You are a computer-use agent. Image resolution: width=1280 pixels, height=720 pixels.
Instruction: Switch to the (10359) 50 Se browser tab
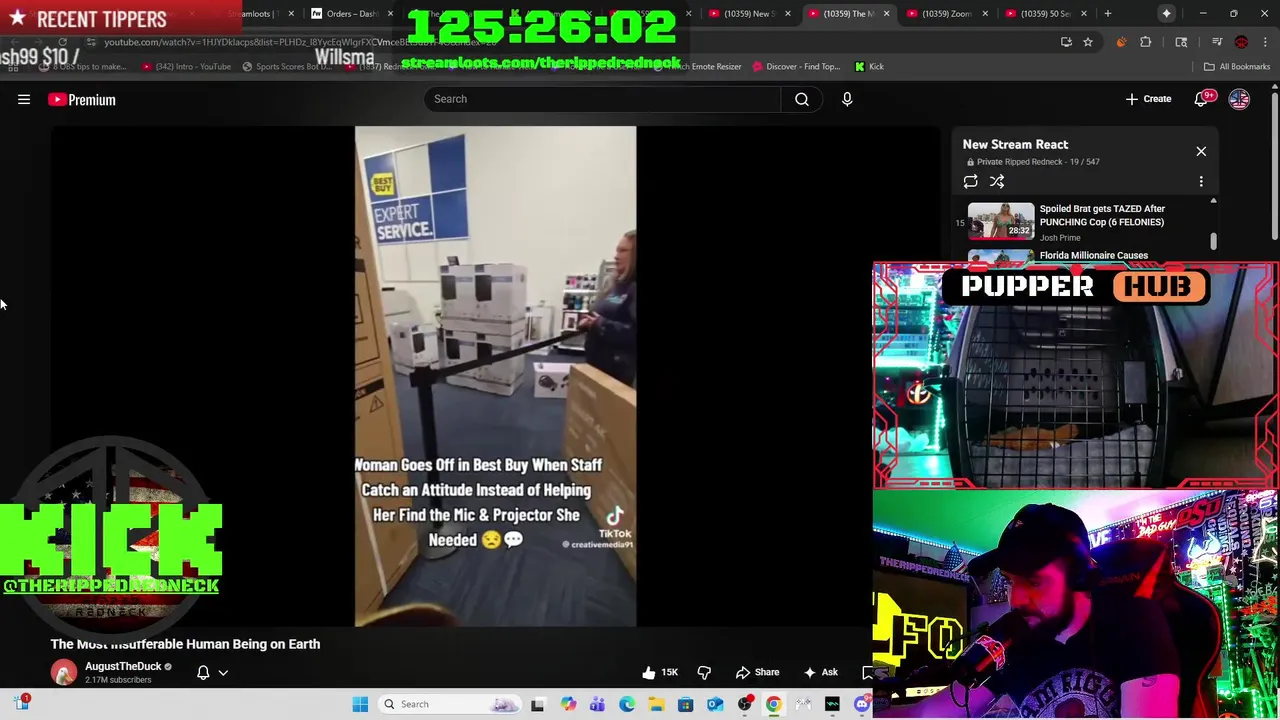[1045, 13]
